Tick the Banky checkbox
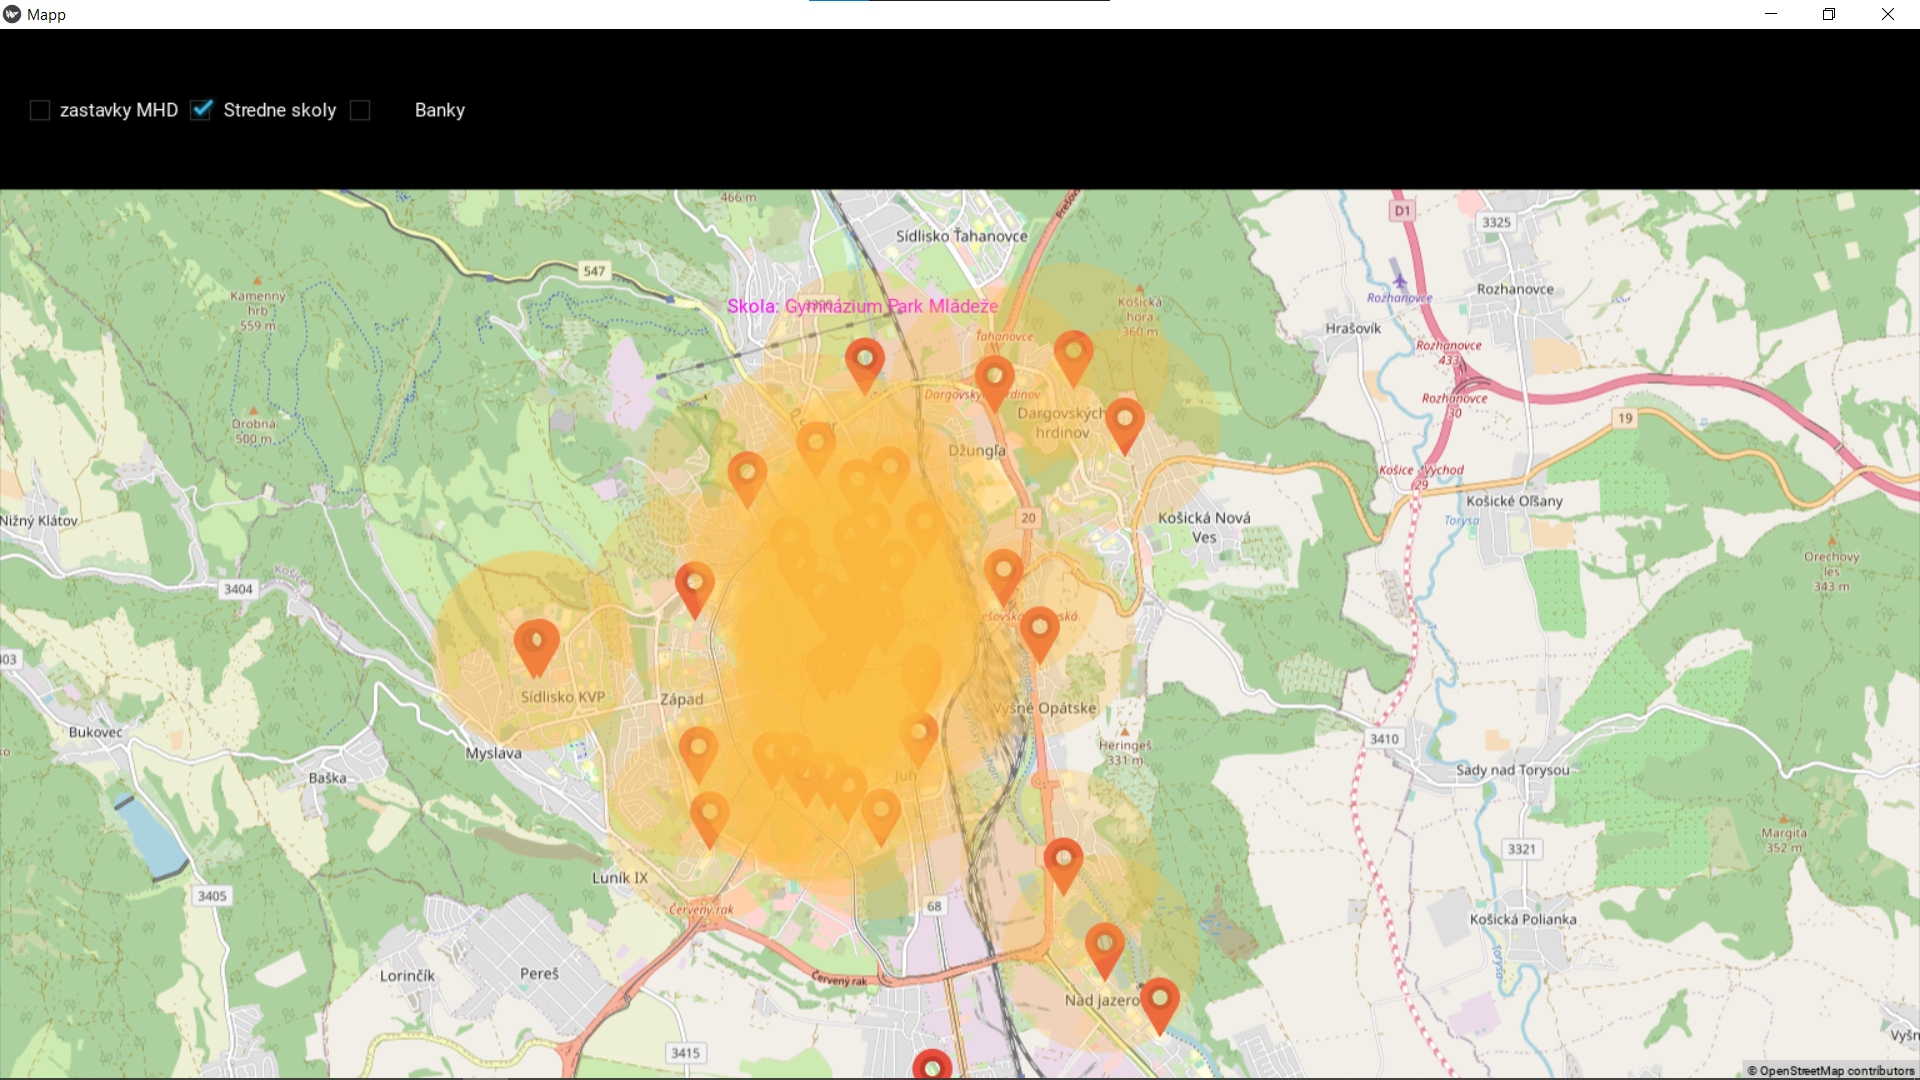 [x=361, y=110]
